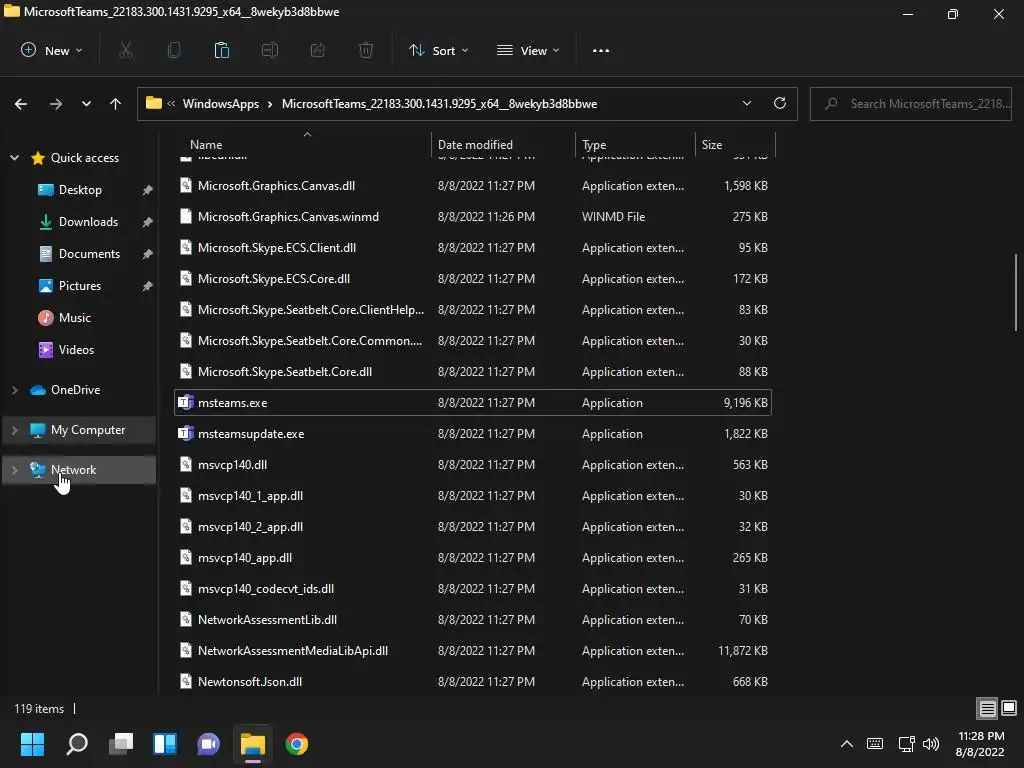The image size is (1024, 768).
Task: Refresh the current folder view
Action: click(x=780, y=103)
